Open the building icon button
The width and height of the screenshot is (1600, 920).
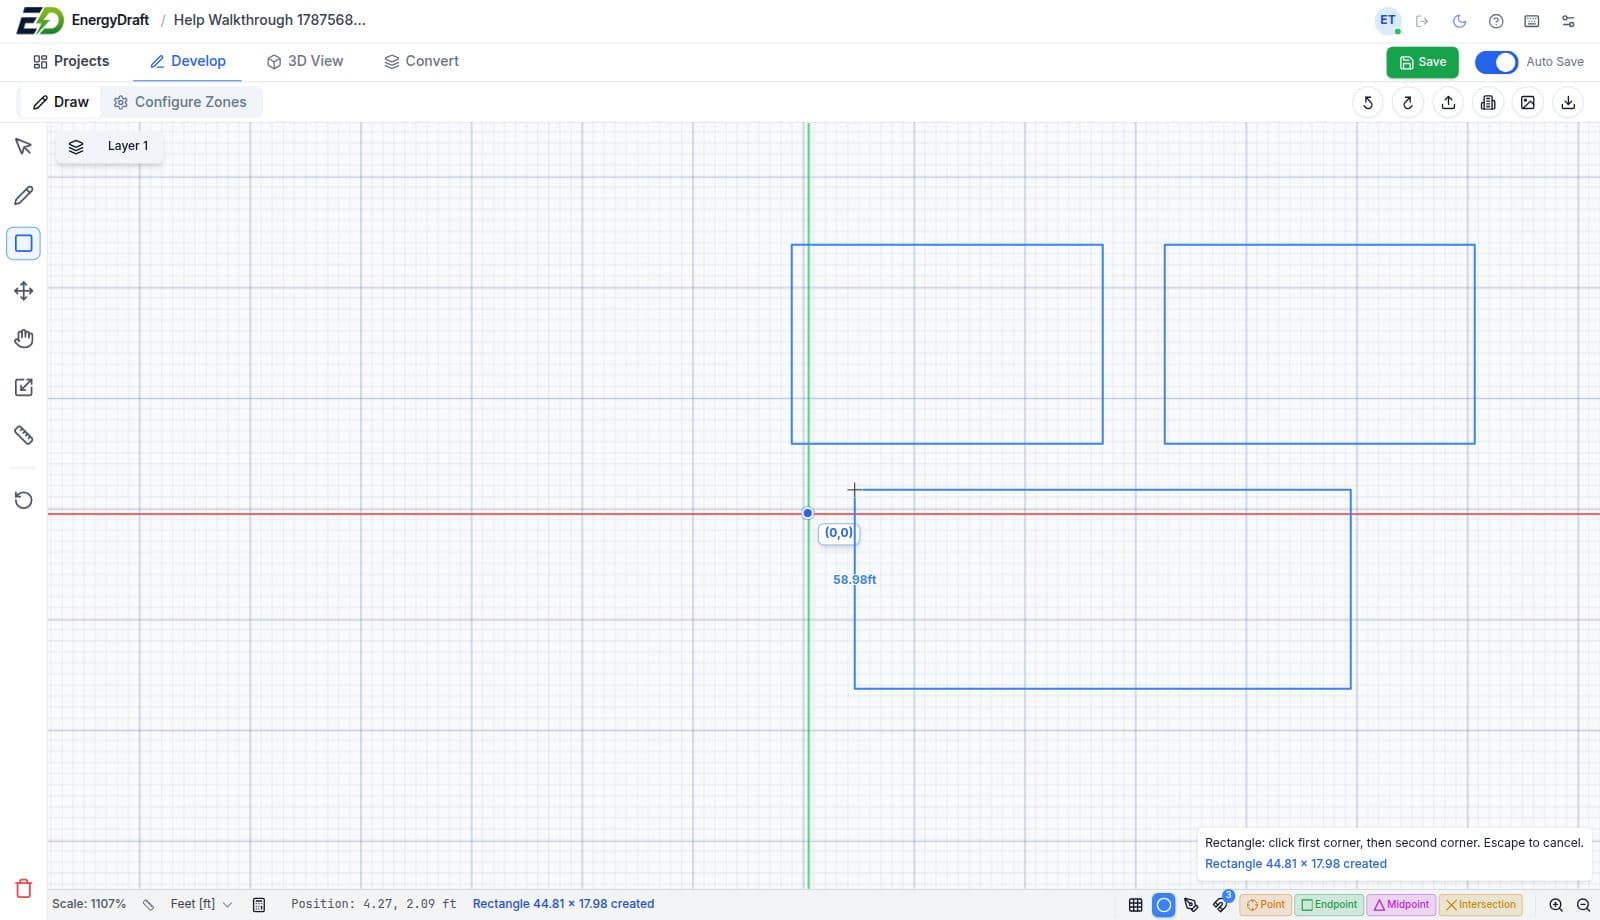[x=1488, y=102]
